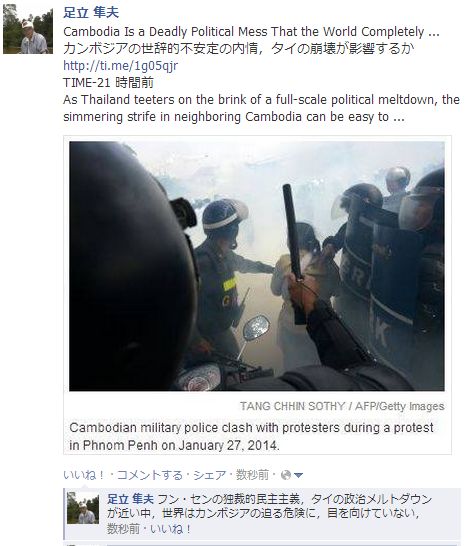The width and height of the screenshot is (468, 546).
Task: Click the globe privacy audience icon
Action: (286, 475)
